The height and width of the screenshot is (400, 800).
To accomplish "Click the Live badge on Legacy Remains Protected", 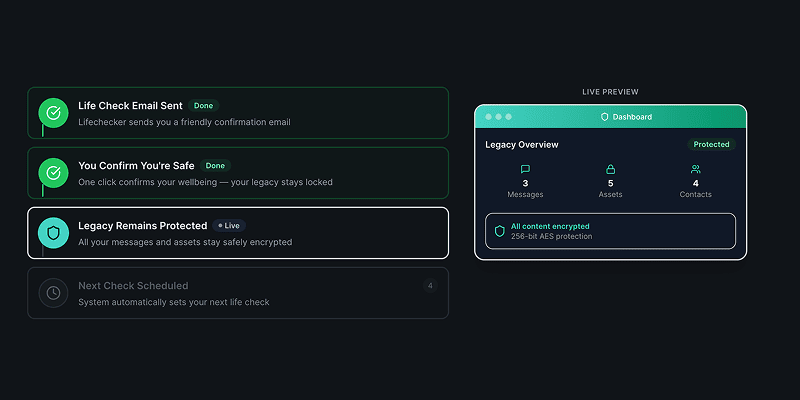I will (x=228, y=225).
